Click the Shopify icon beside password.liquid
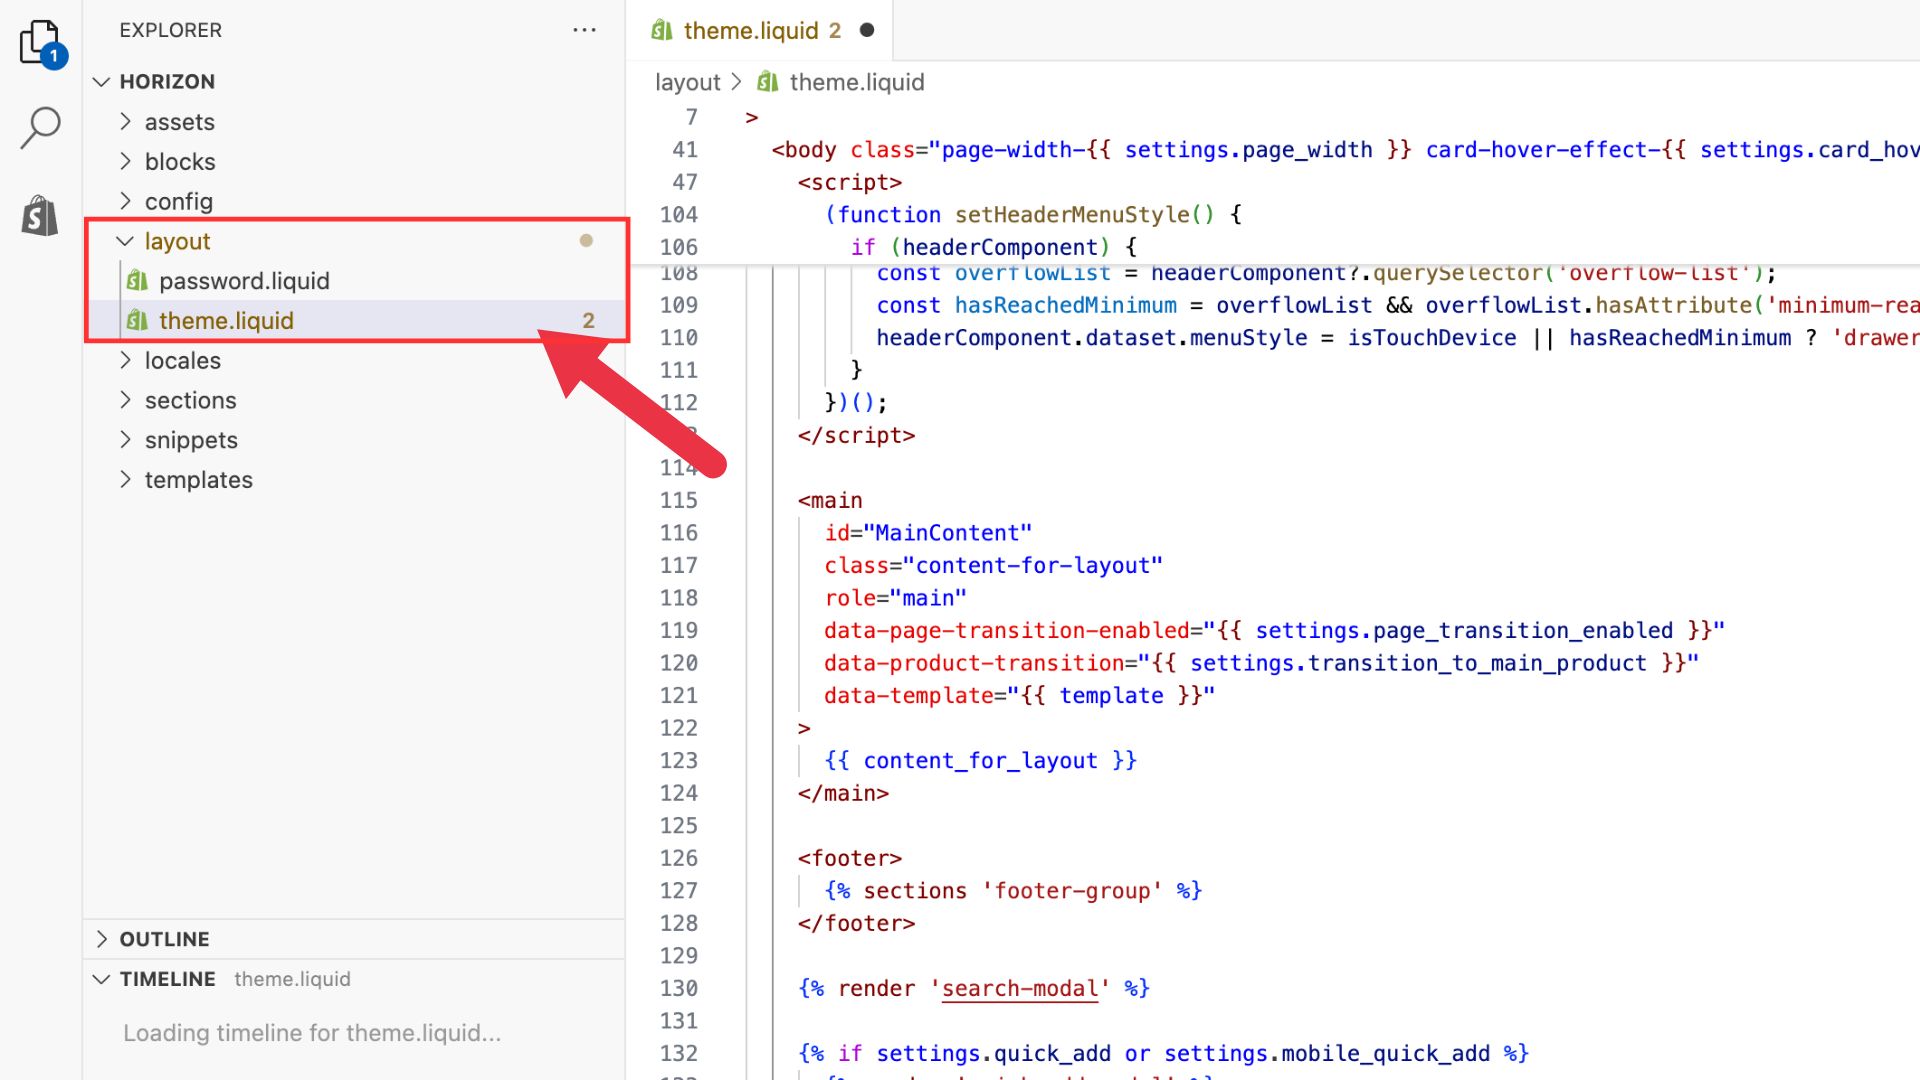The image size is (1920, 1080). [137, 281]
